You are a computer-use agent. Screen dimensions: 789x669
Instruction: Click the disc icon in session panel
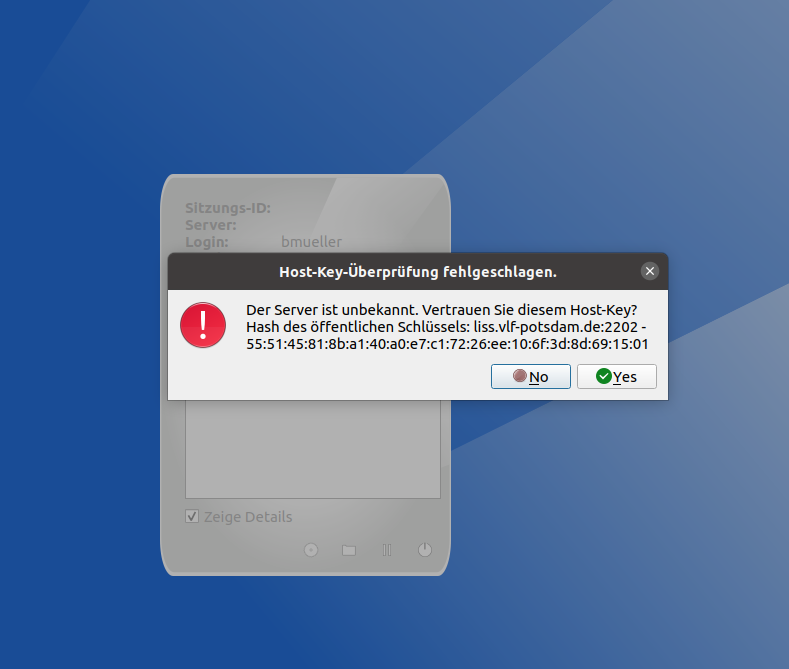click(311, 550)
